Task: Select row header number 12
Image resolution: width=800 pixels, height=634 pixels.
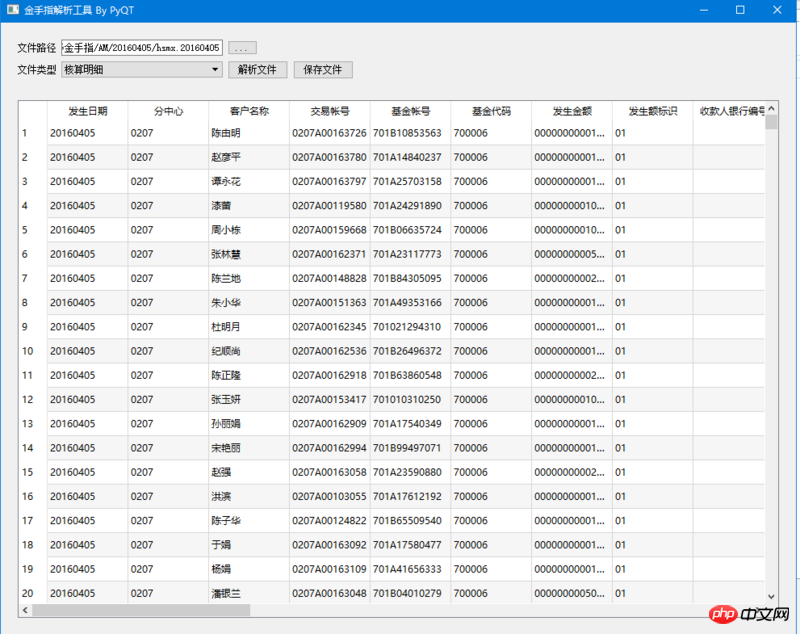Action: (32, 400)
